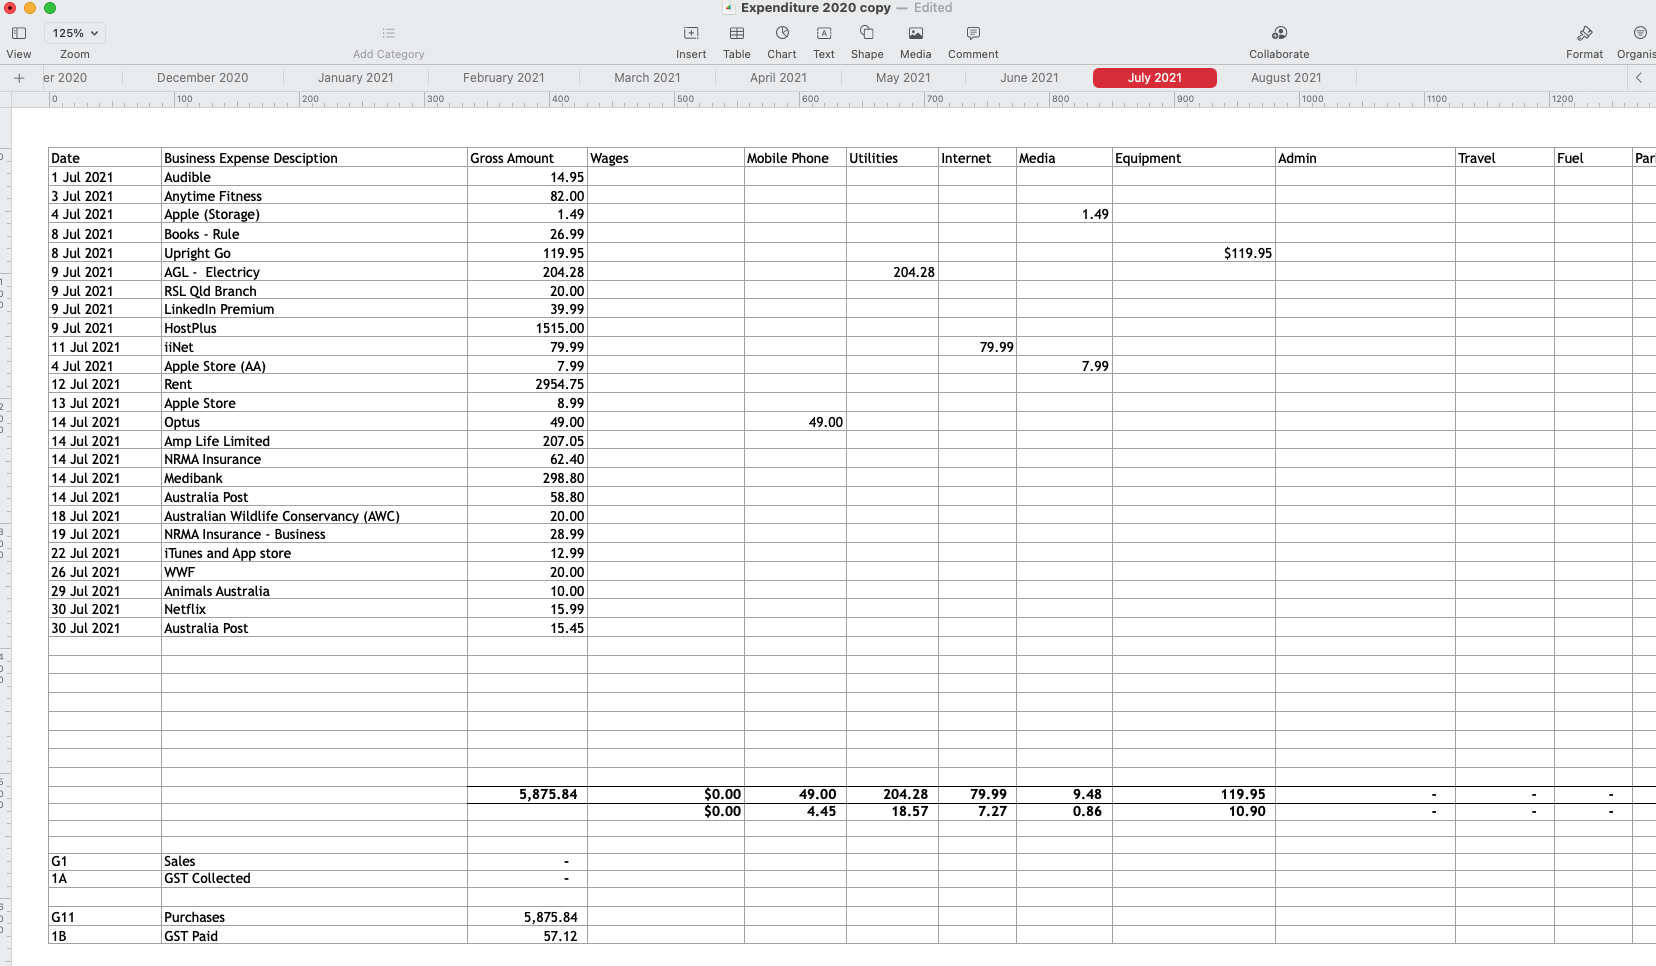Open the View sidebar options
The image size is (1656, 966).
[18, 33]
